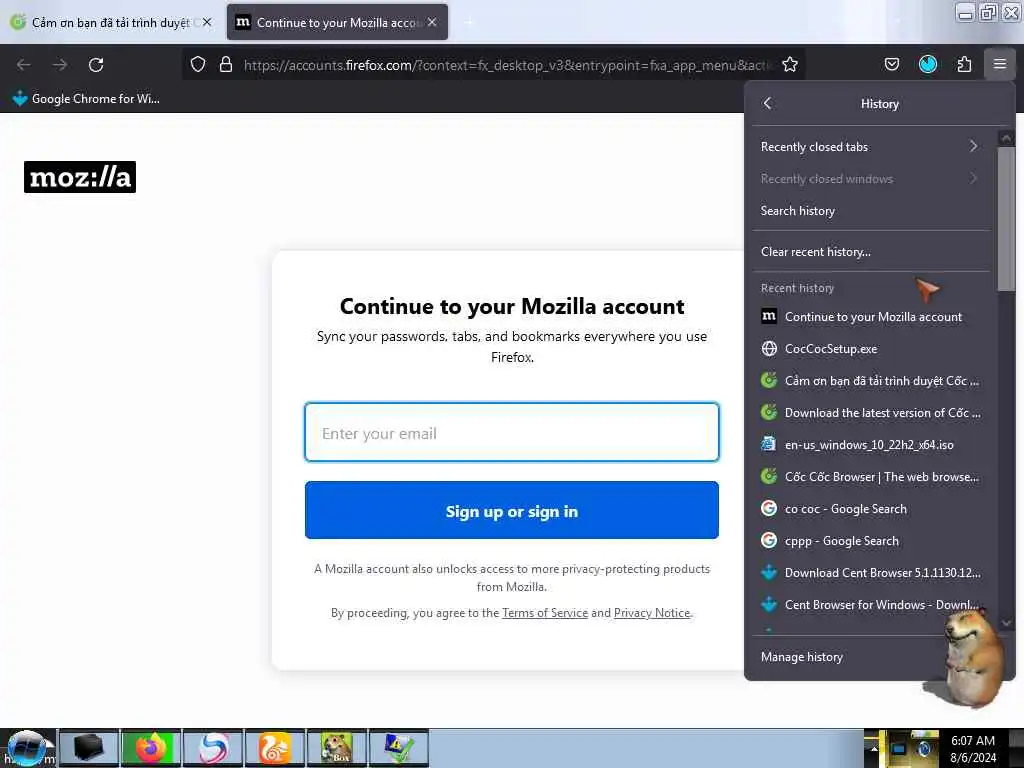Viewport: 1024px width, 768px height.
Task: Open the Privacy Notice link
Action: tap(652, 613)
